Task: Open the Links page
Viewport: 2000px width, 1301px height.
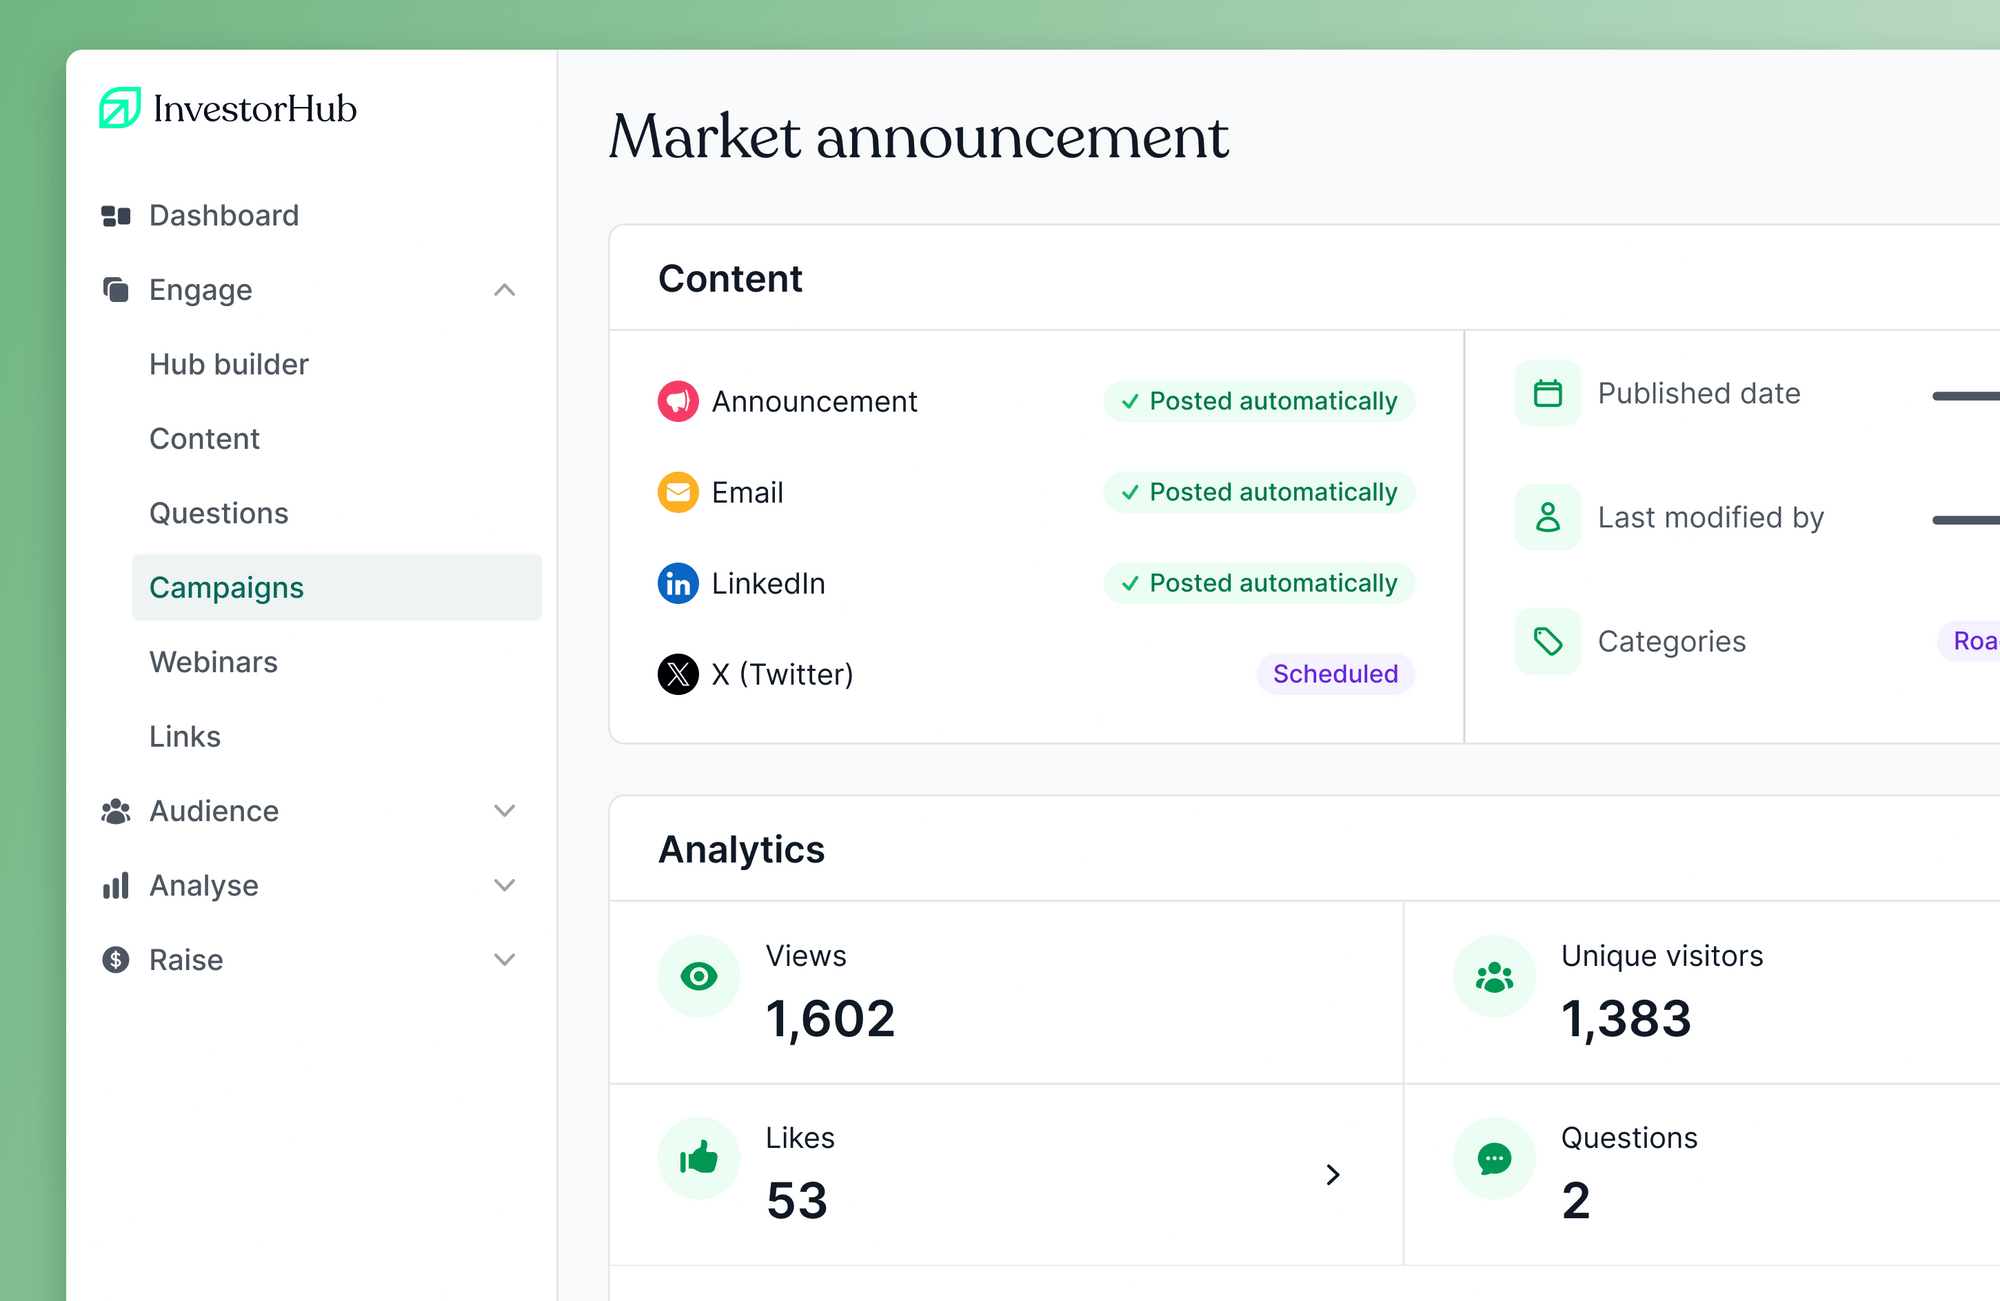Action: click(x=185, y=737)
